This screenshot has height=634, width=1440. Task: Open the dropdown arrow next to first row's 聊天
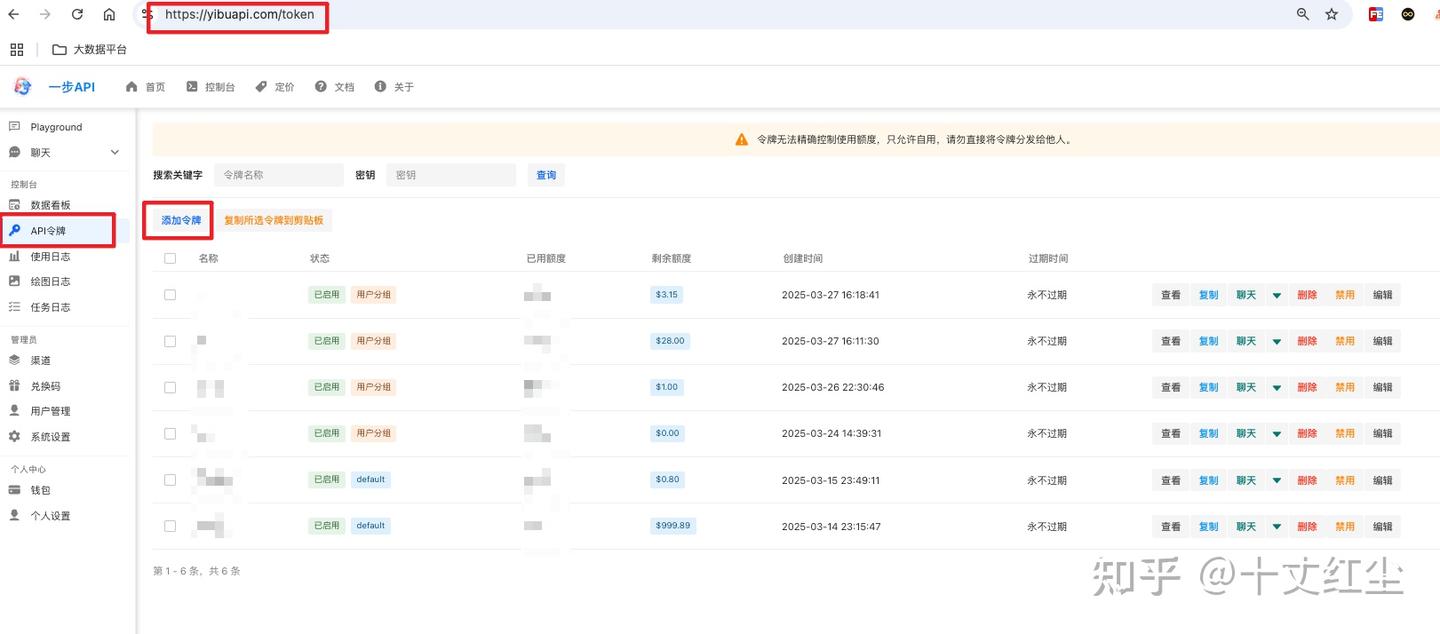pos(1276,294)
